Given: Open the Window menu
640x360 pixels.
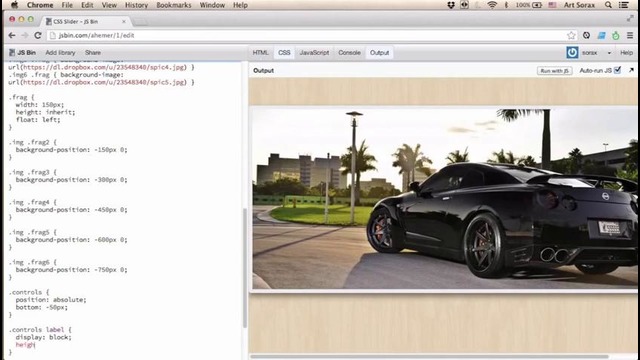Looking at the screenshot, I should (212, 5).
